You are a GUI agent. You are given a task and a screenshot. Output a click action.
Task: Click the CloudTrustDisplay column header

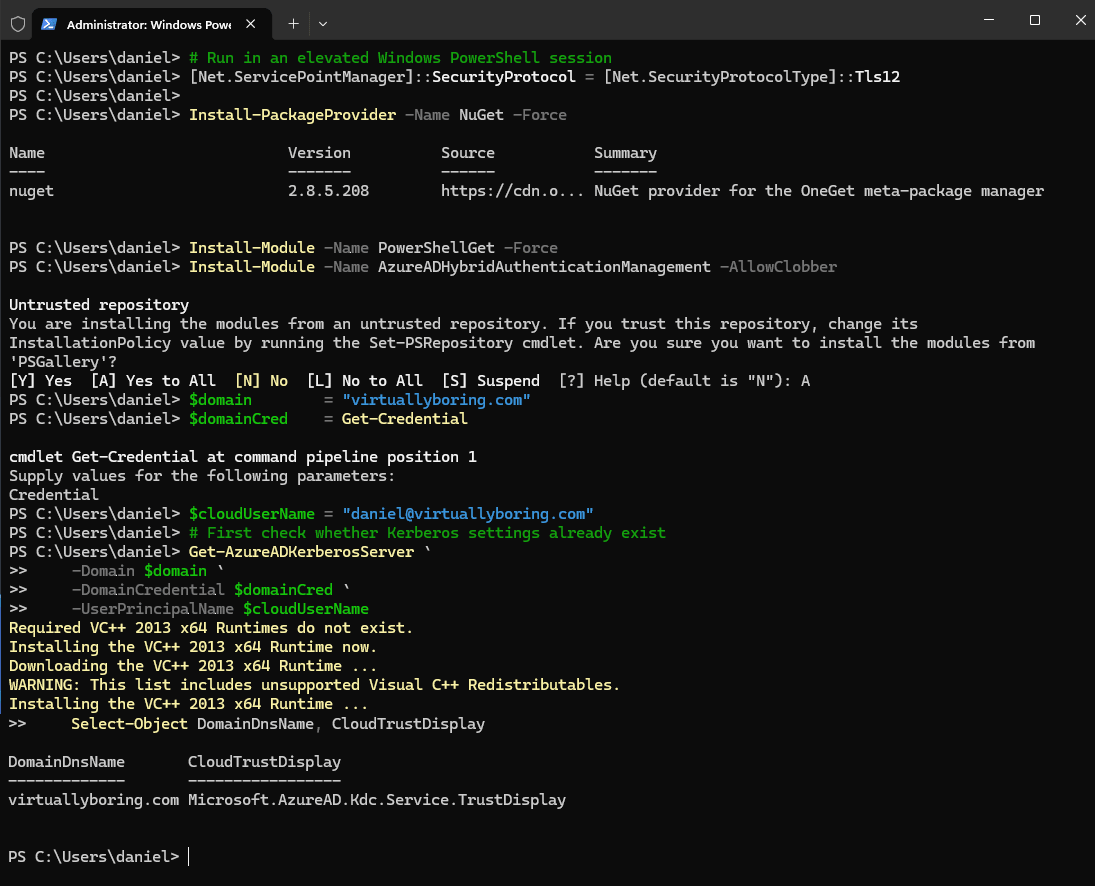(x=264, y=762)
